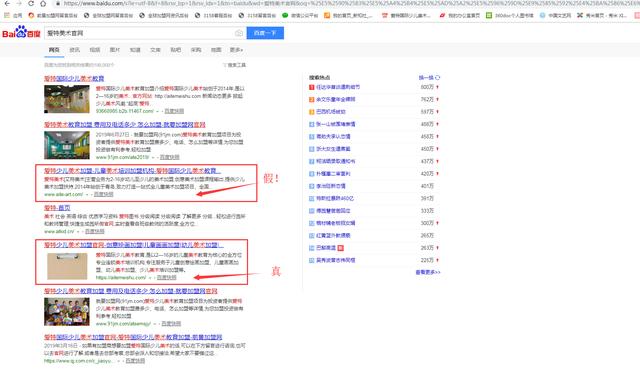Switch to the 贴吧 tab
This screenshot has width=640, height=370.
tap(176, 50)
